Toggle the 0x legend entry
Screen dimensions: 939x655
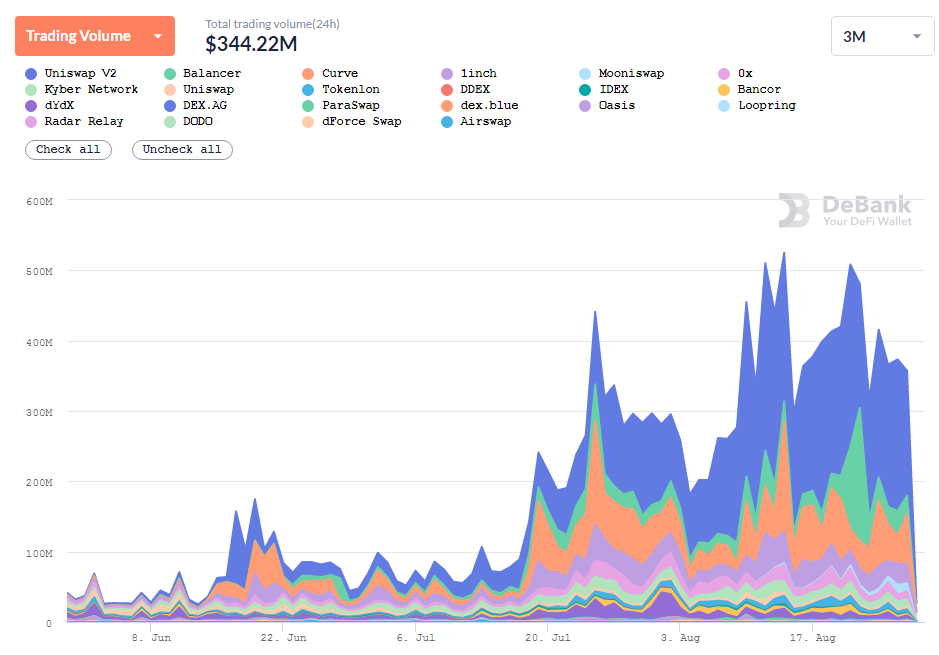point(735,74)
